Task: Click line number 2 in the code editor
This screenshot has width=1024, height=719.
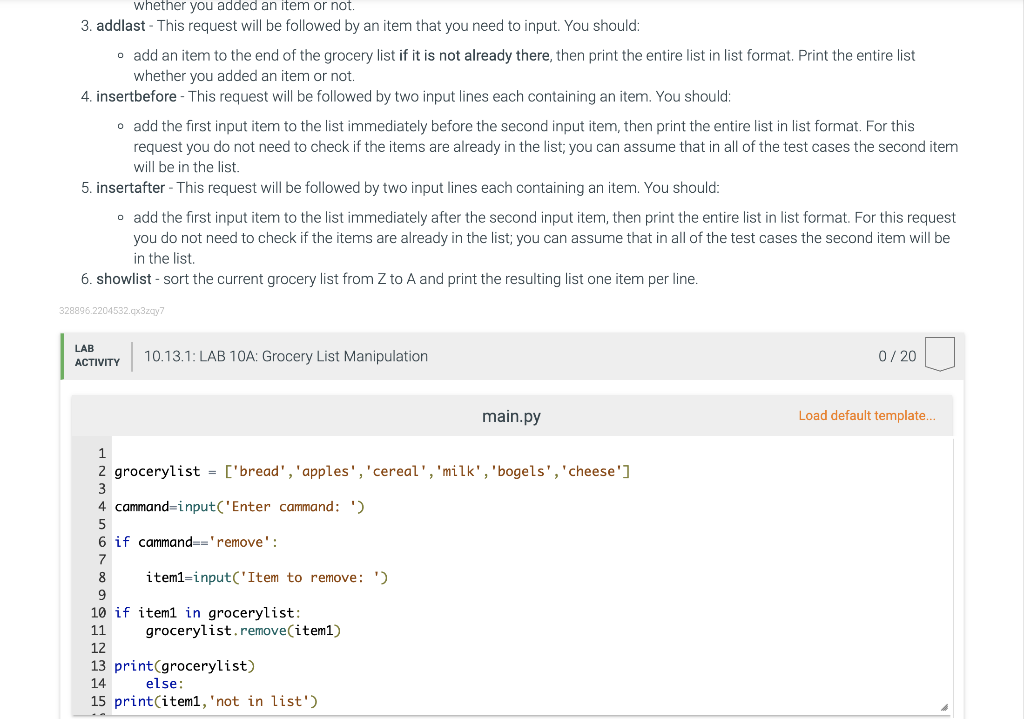Action: [101, 470]
